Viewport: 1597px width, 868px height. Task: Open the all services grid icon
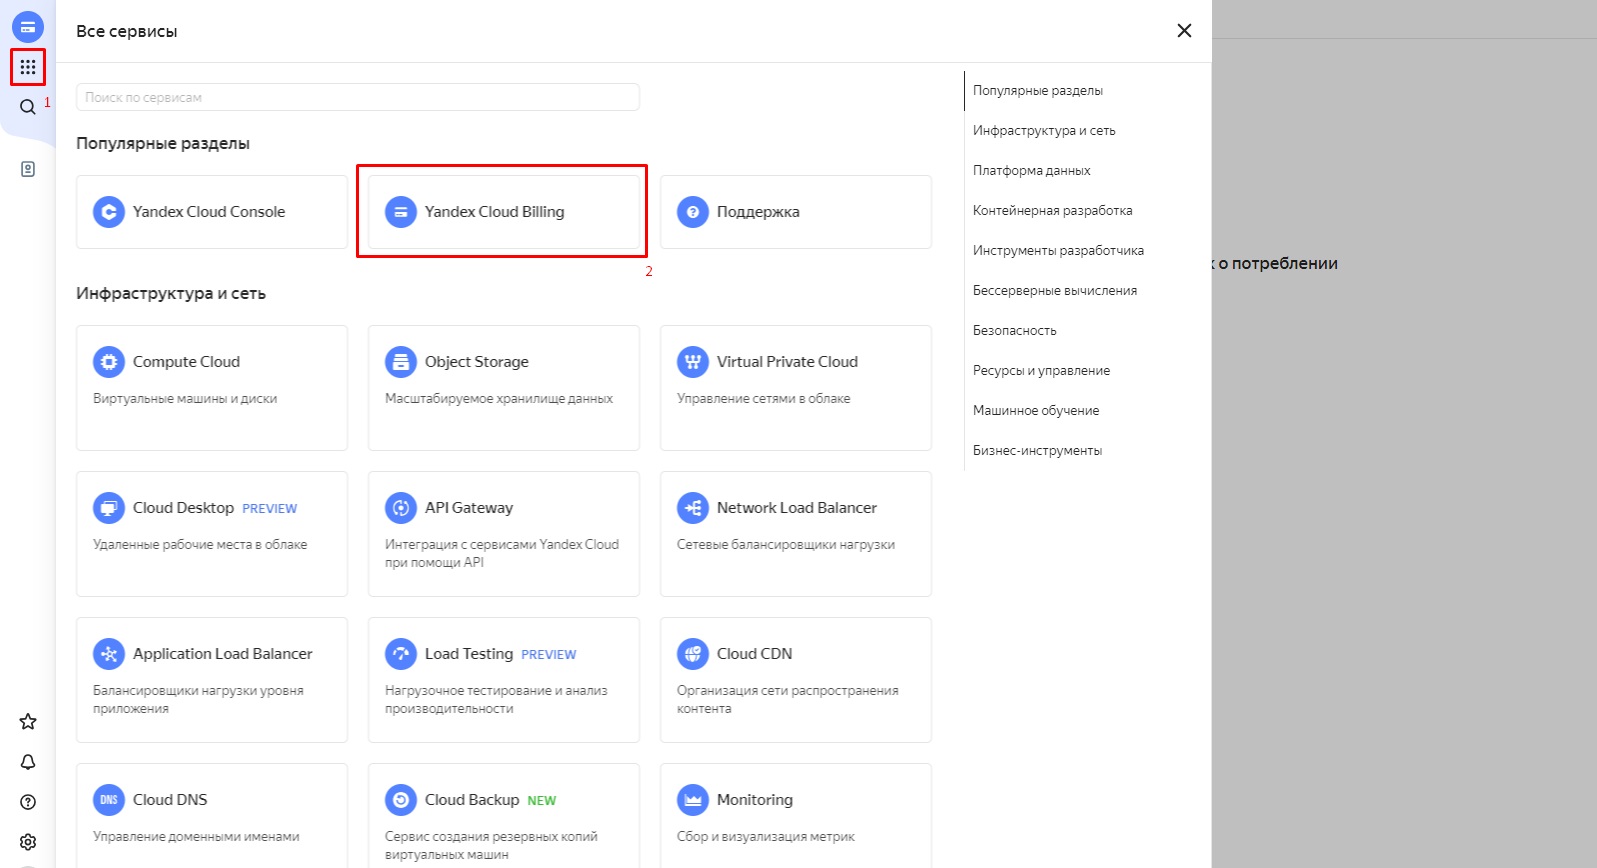pos(28,67)
